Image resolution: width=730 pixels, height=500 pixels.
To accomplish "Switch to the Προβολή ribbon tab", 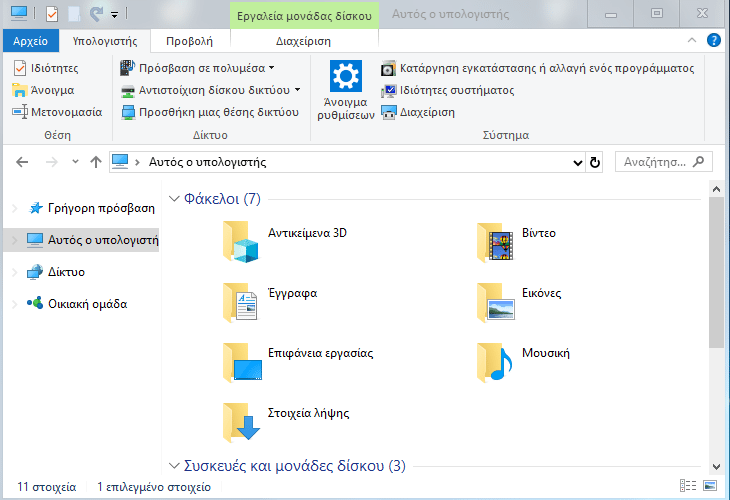I will 189,41.
